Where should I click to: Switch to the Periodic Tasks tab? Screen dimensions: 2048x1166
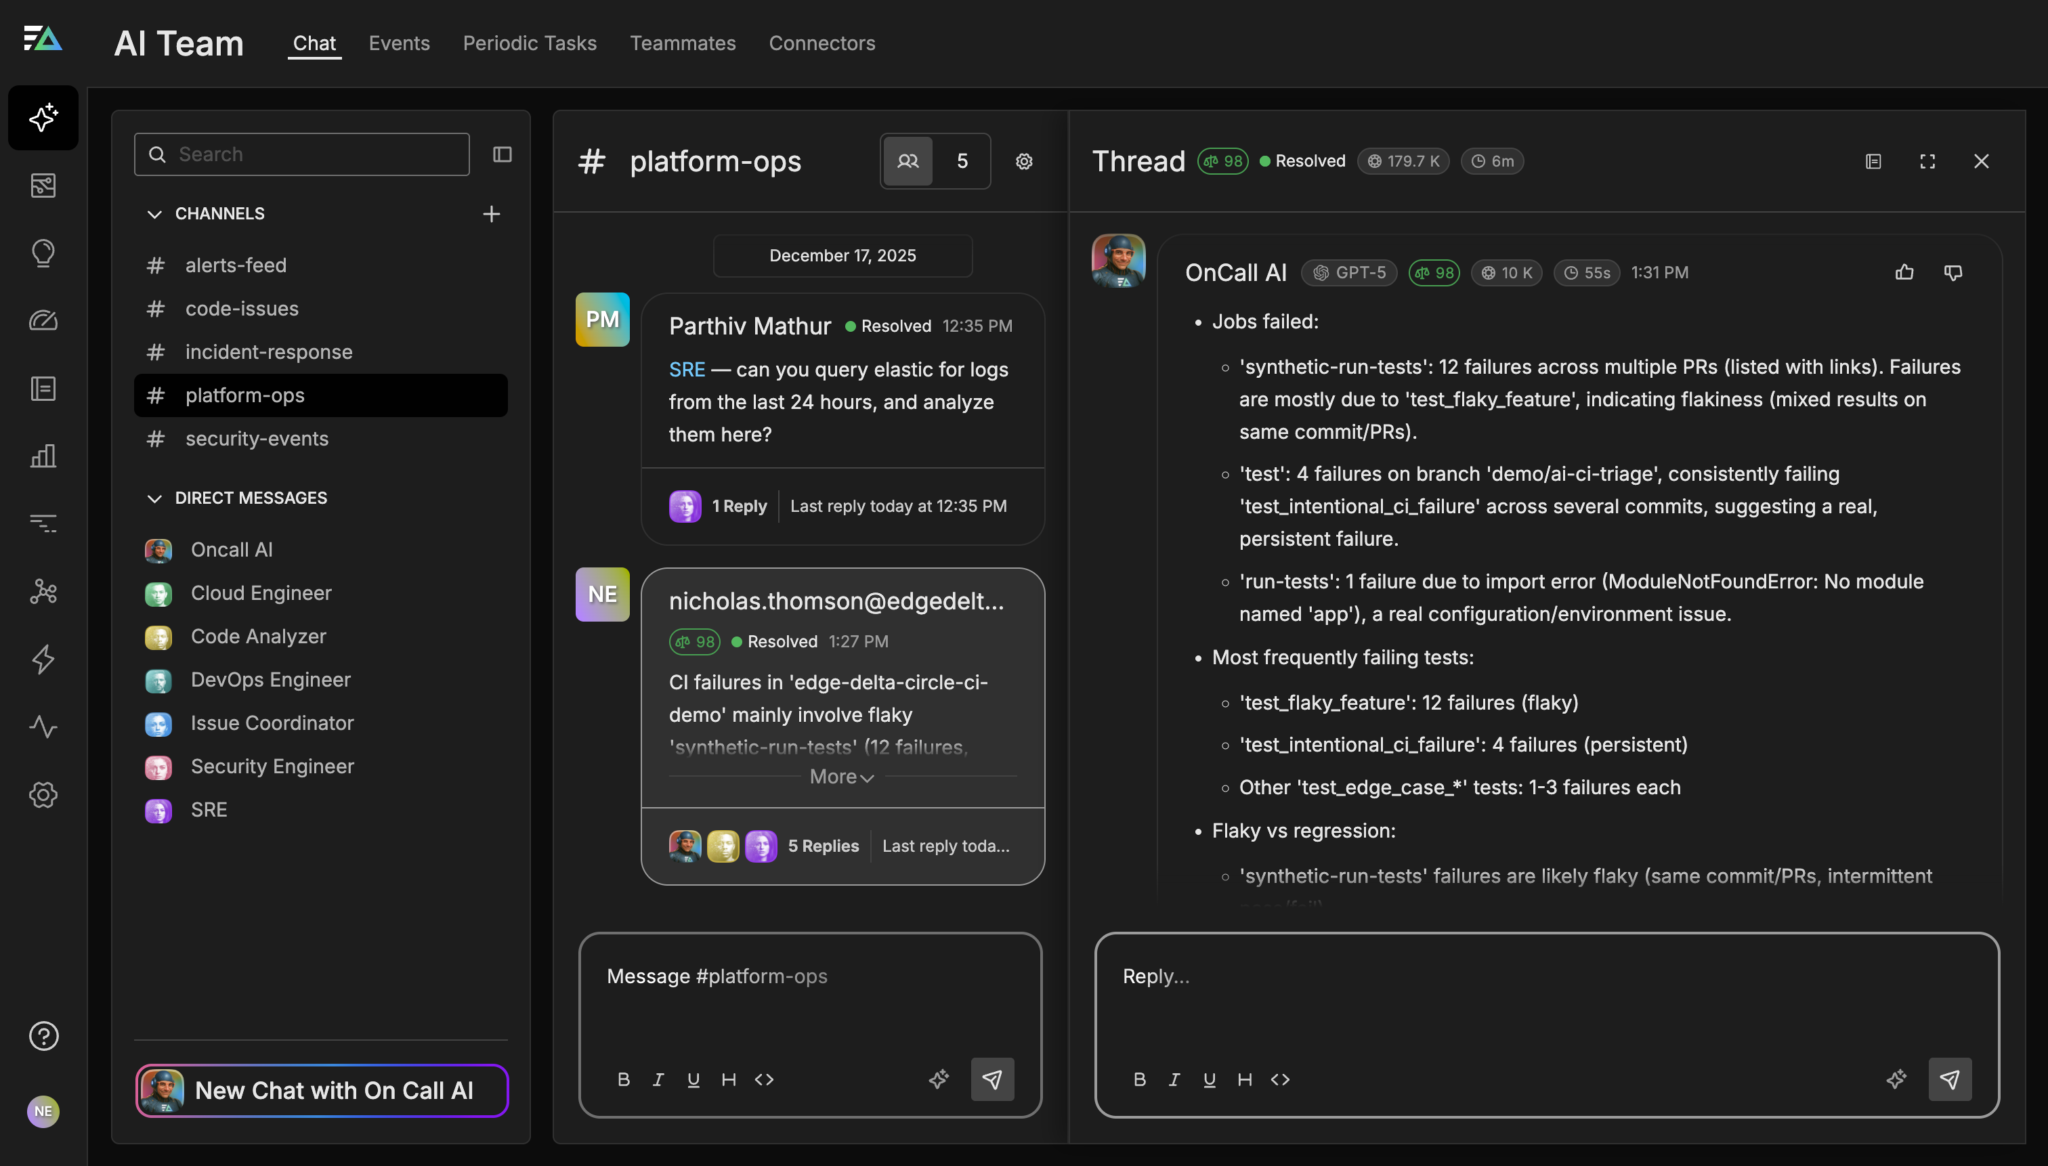coord(529,43)
